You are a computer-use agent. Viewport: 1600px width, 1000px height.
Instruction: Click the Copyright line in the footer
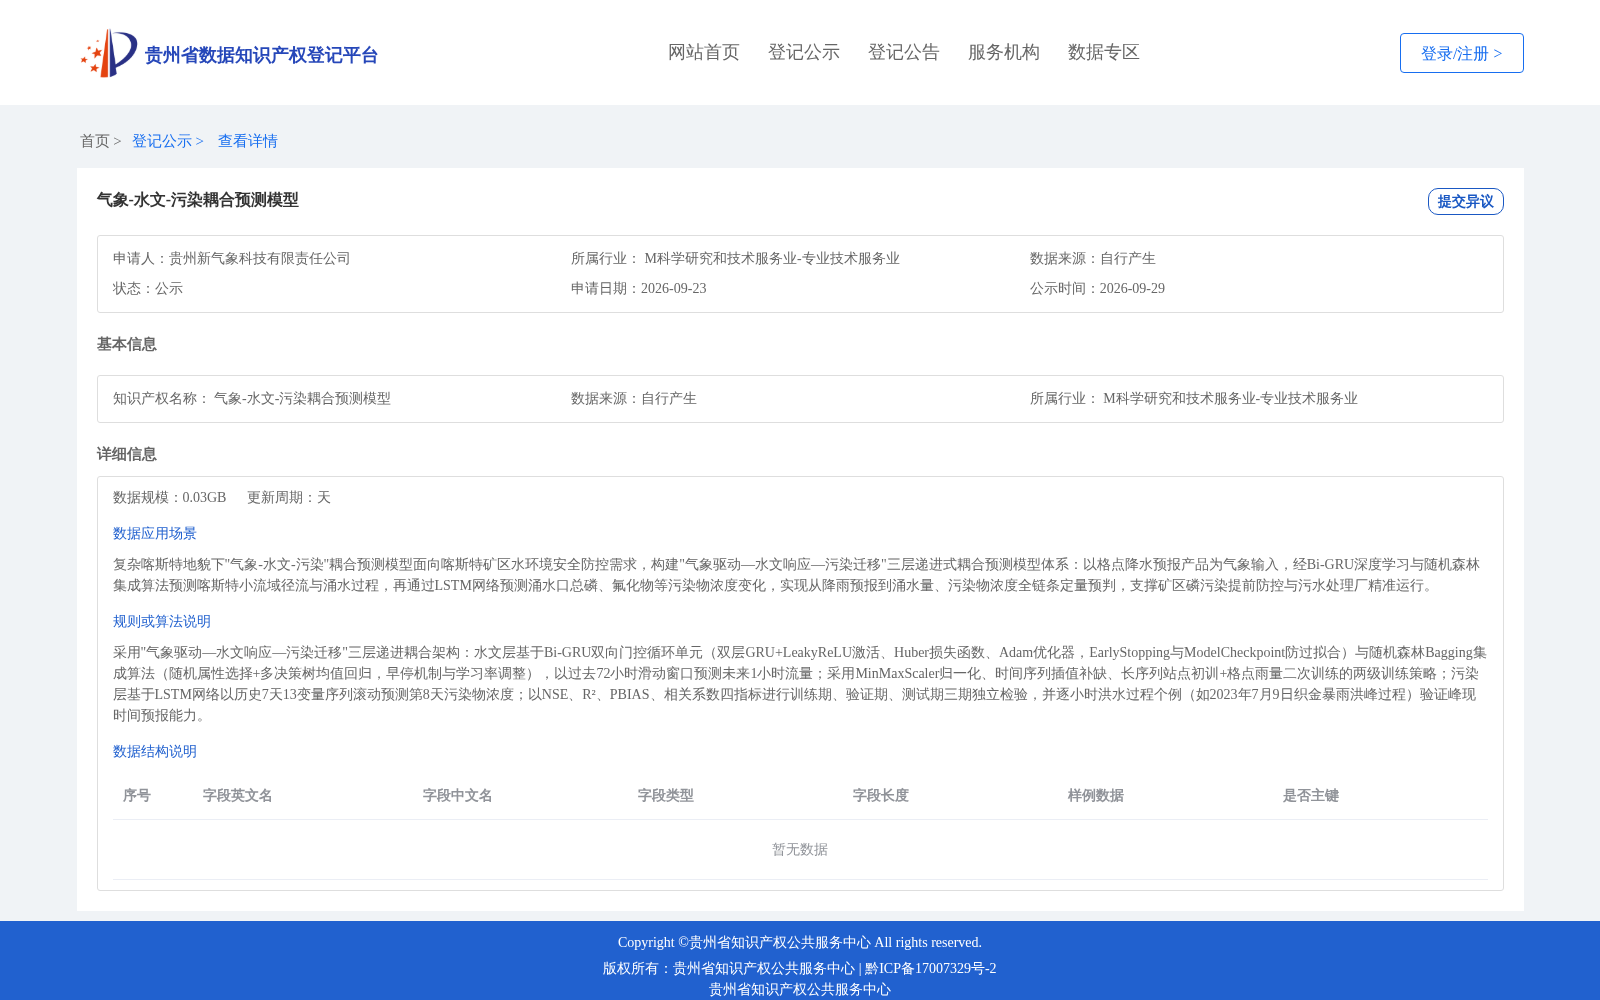800,942
